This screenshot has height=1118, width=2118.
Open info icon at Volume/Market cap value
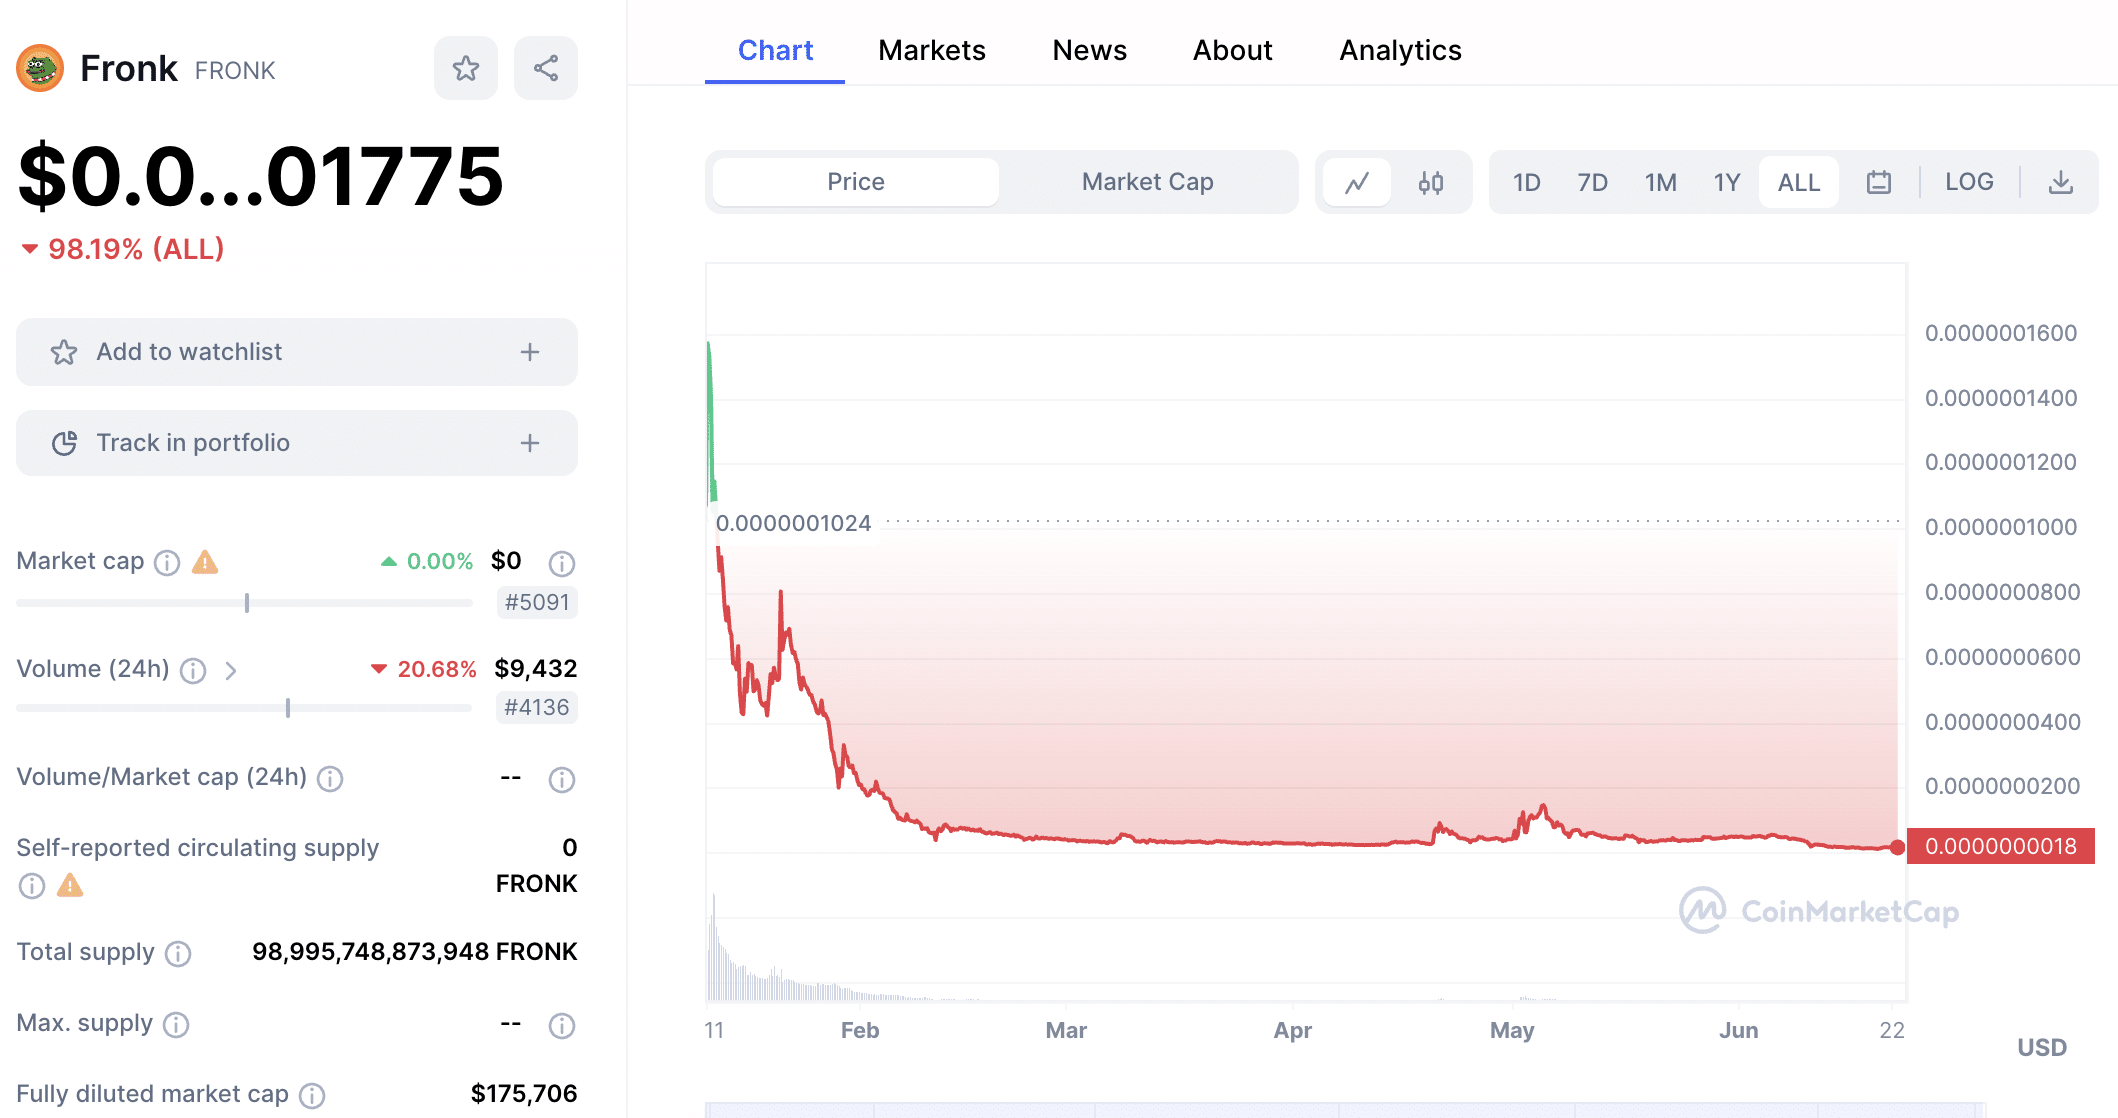pyautogui.click(x=562, y=779)
